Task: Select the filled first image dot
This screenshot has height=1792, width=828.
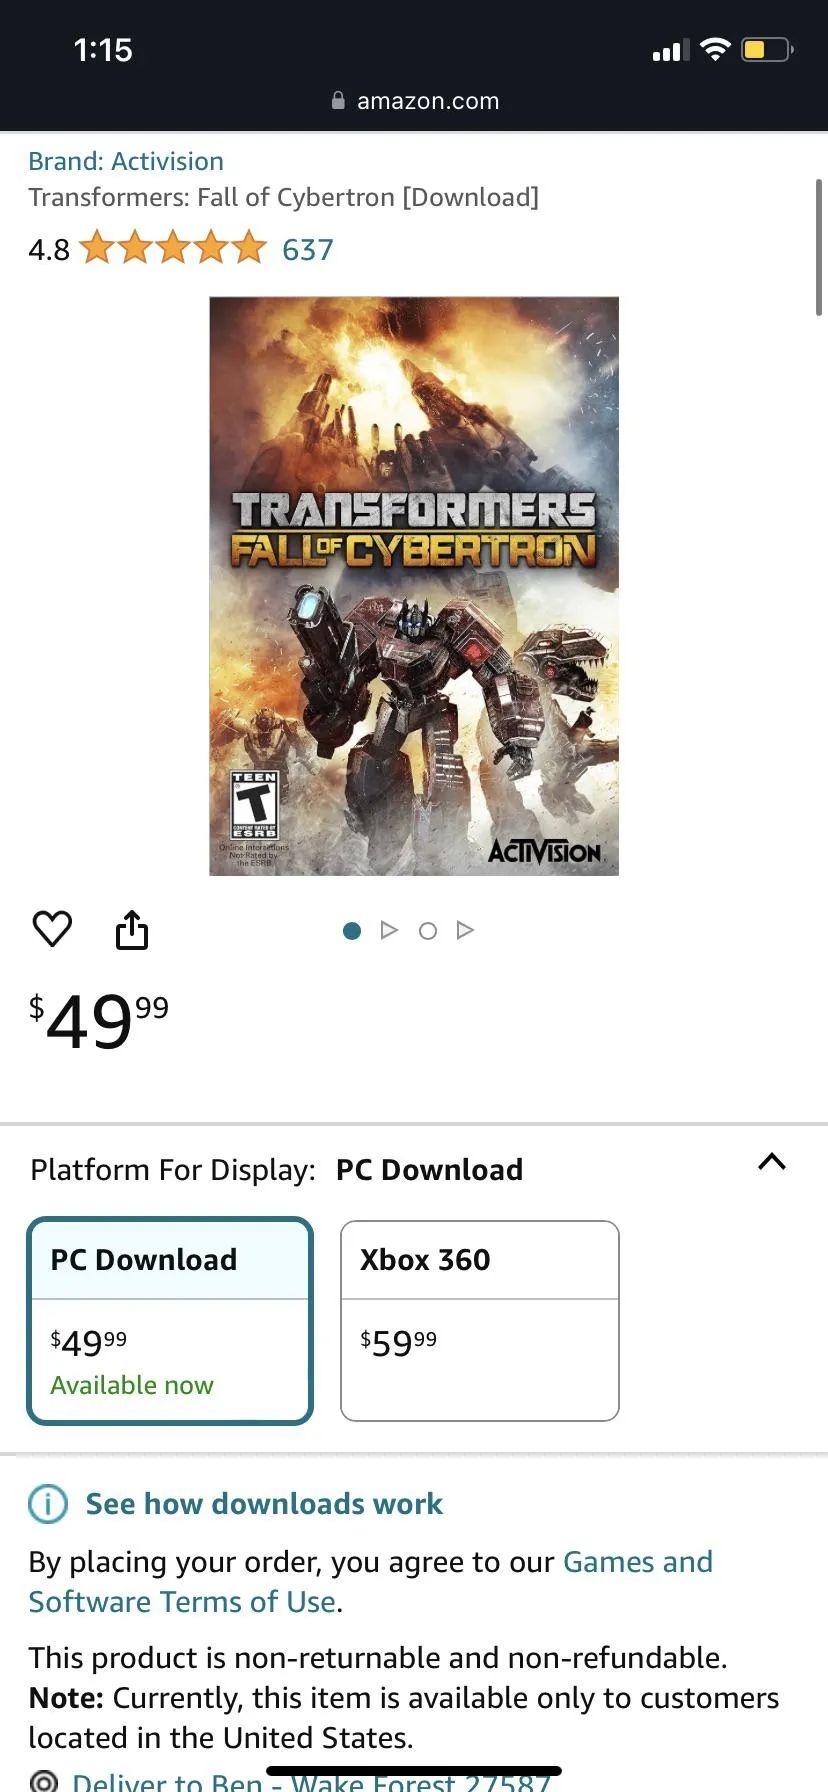Action: click(x=352, y=931)
